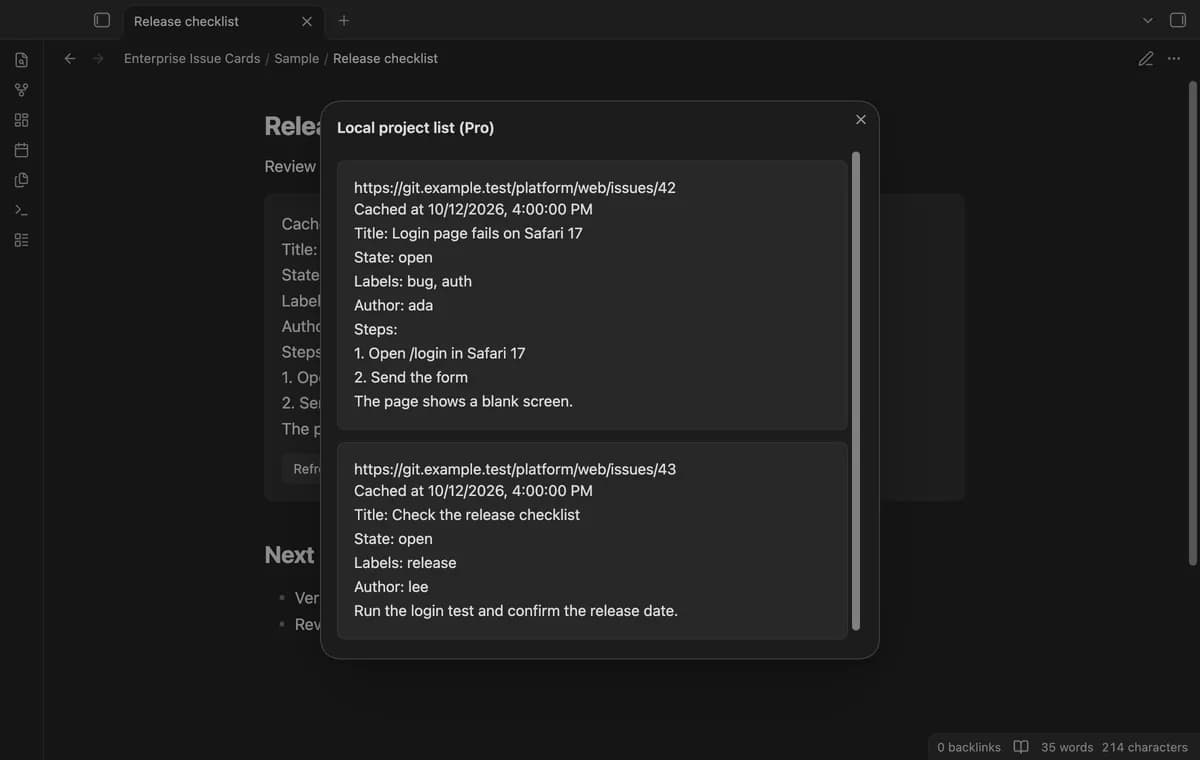Navigate back with the left arrow
Screen dimensions: 1200x760
click(x=70, y=58)
